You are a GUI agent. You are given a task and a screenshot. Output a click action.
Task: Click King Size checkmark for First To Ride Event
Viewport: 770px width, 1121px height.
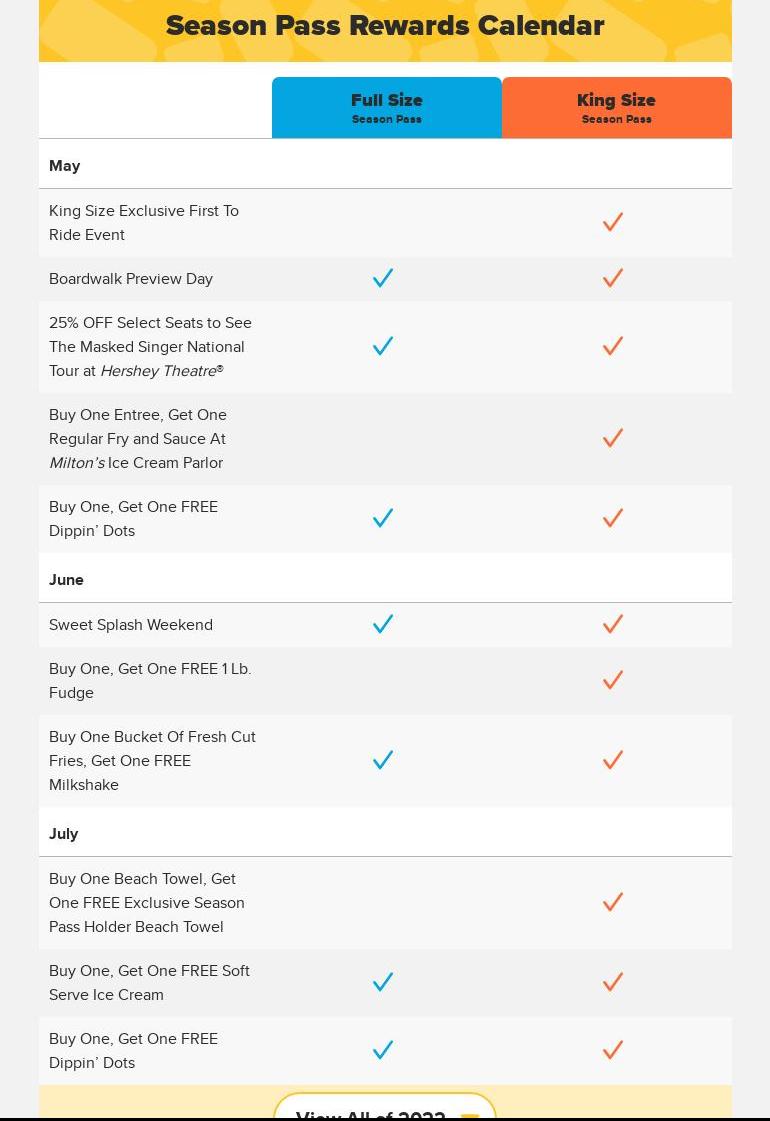pos(613,222)
